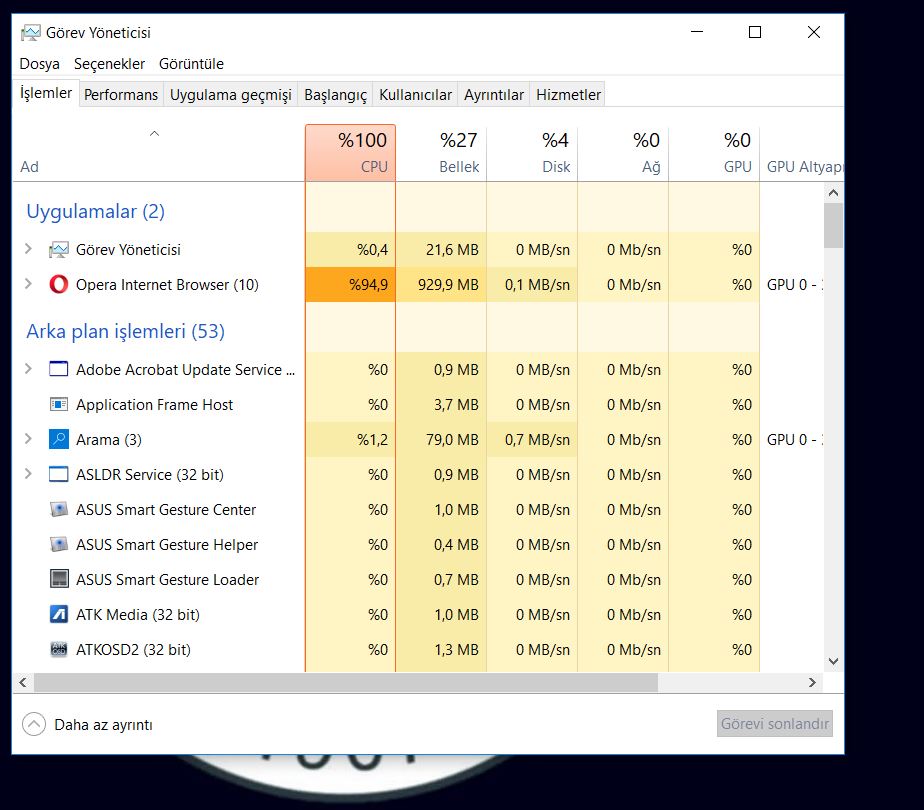This screenshot has height=810, width=924.
Task: Click the ASLDR Service icon
Action: [x=58, y=474]
